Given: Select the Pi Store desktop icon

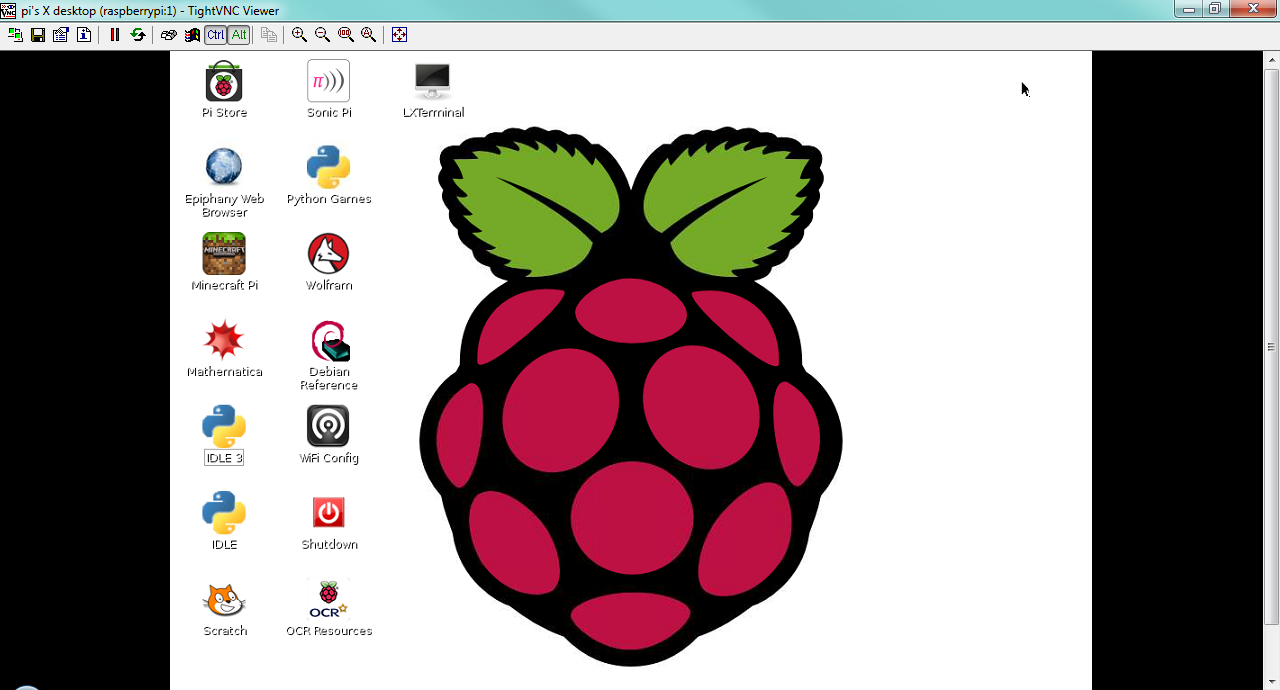Looking at the screenshot, I should (224, 90).
